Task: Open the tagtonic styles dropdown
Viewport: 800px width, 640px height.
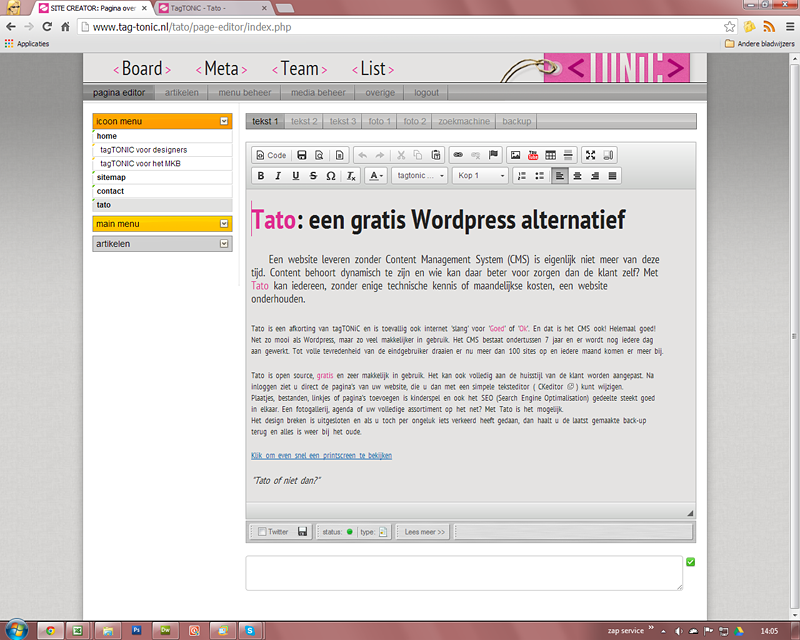Action: (x=420, y=176)
